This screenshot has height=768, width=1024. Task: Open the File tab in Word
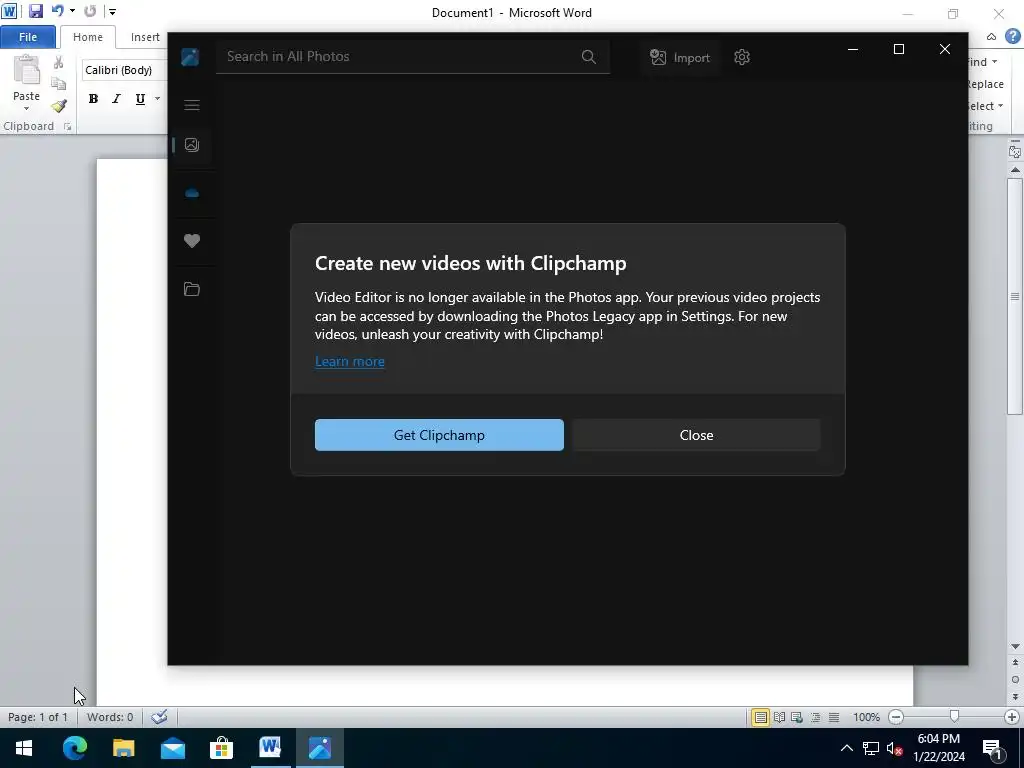[x=28, y=37]
